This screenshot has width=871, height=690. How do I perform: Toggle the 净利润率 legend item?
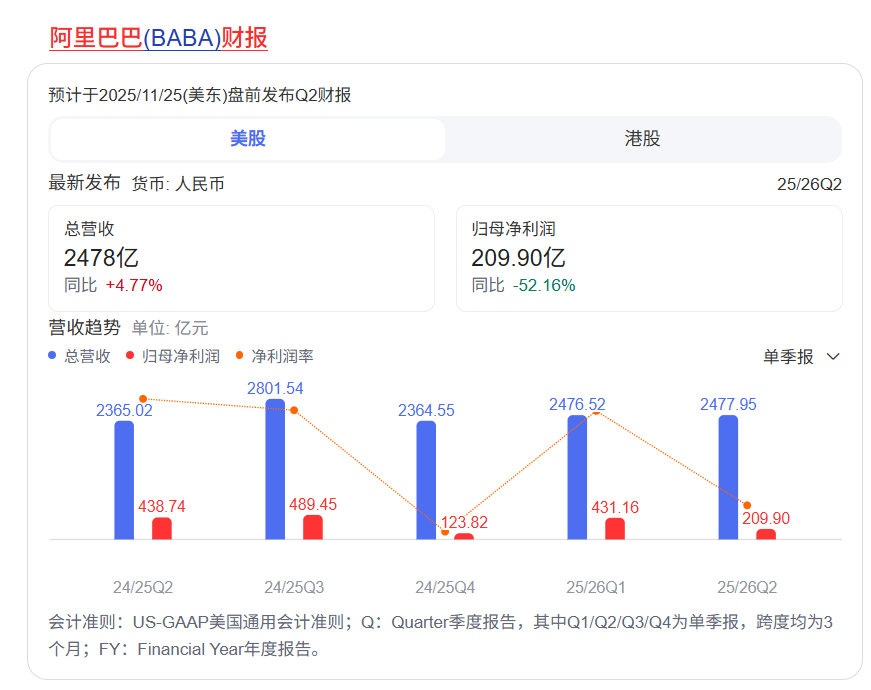tap(274, 356)
